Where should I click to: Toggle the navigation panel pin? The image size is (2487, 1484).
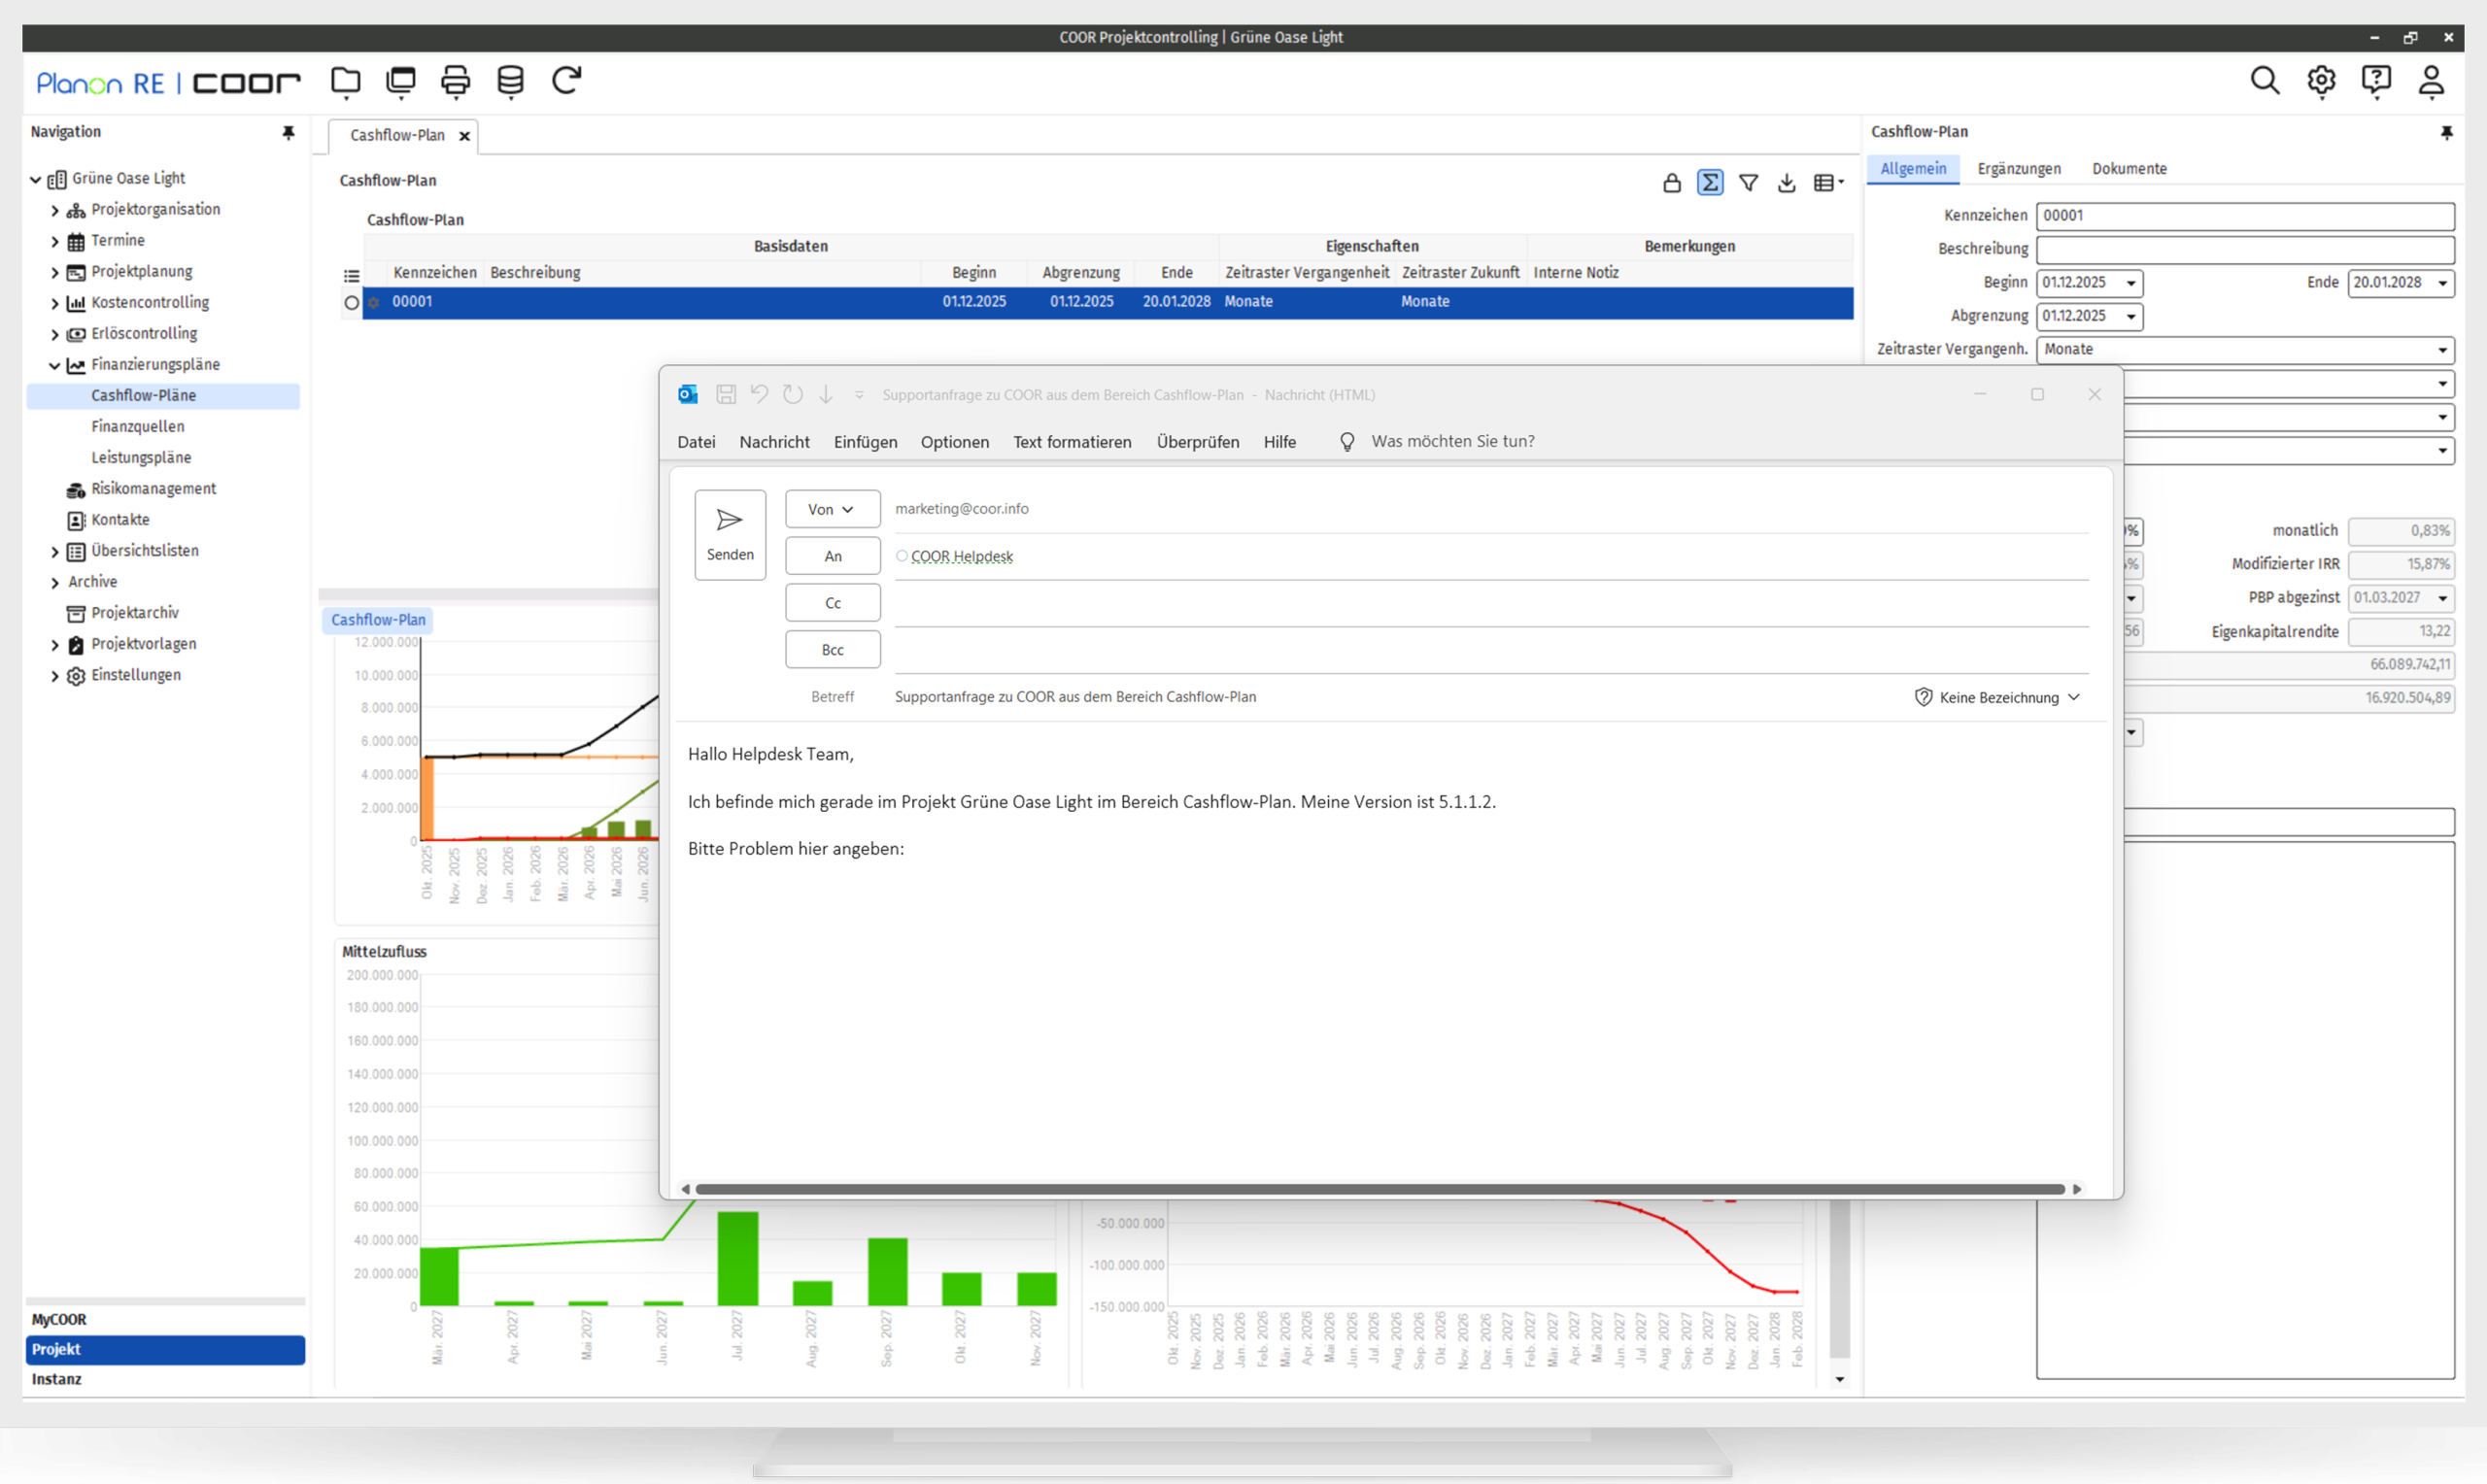(x=288, y=132)
